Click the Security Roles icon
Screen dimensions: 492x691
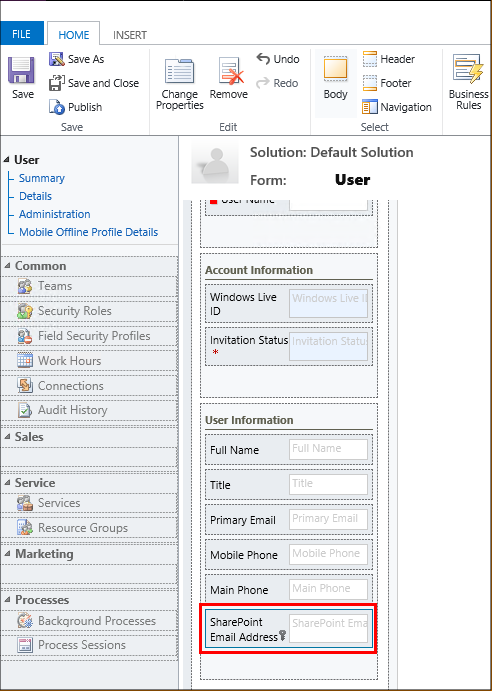click(25, 311)
